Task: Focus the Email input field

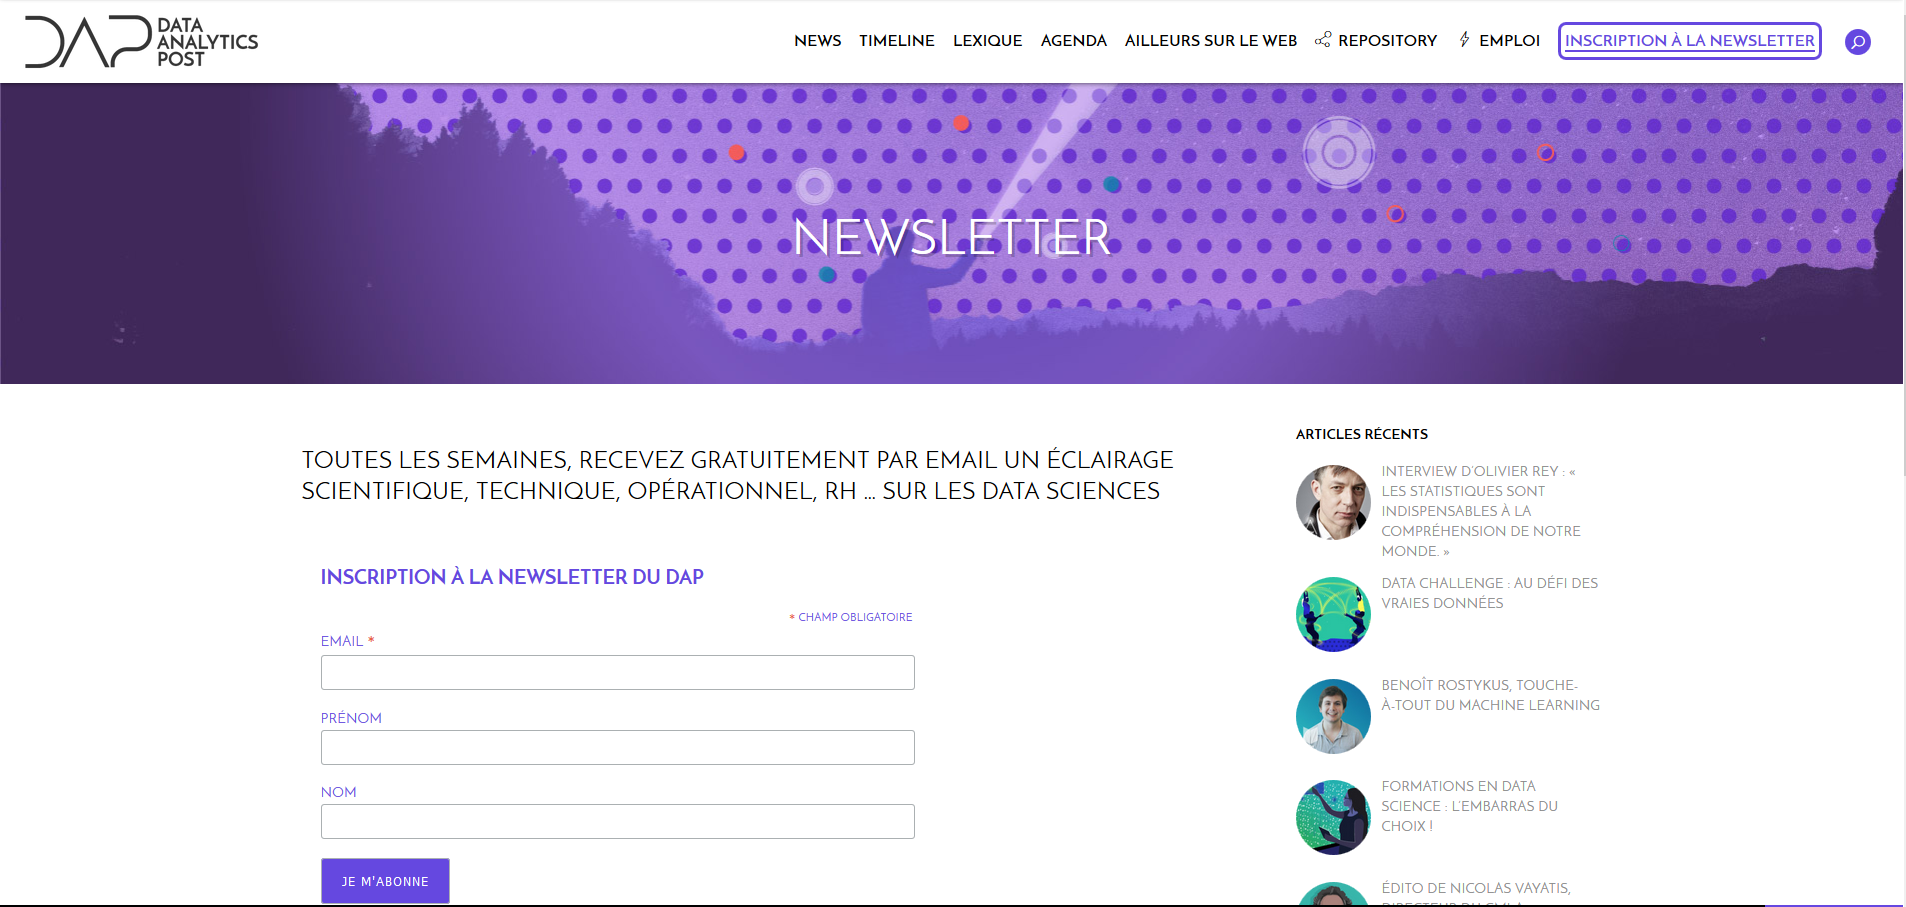Action: pyautogui.click(x=617, y=672)
